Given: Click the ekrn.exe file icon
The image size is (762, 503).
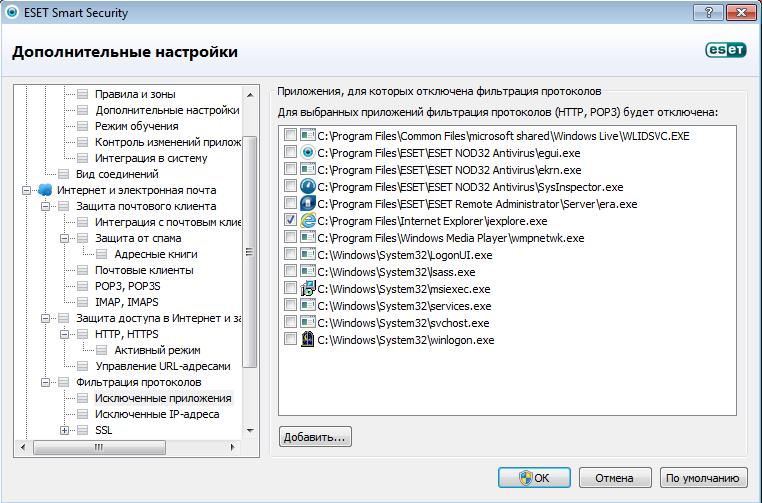Looking at the screenshot, I should pos(308,170).
